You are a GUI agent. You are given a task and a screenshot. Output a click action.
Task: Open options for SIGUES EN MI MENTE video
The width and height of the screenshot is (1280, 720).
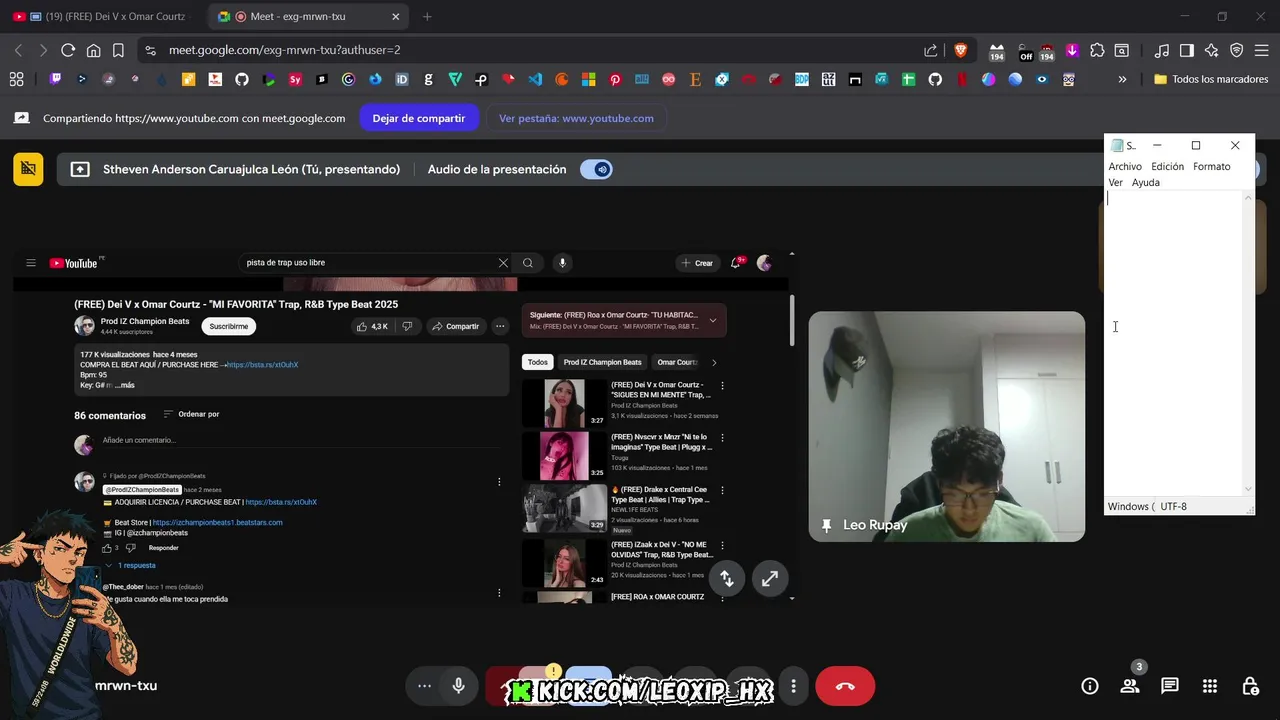point(722,386)
